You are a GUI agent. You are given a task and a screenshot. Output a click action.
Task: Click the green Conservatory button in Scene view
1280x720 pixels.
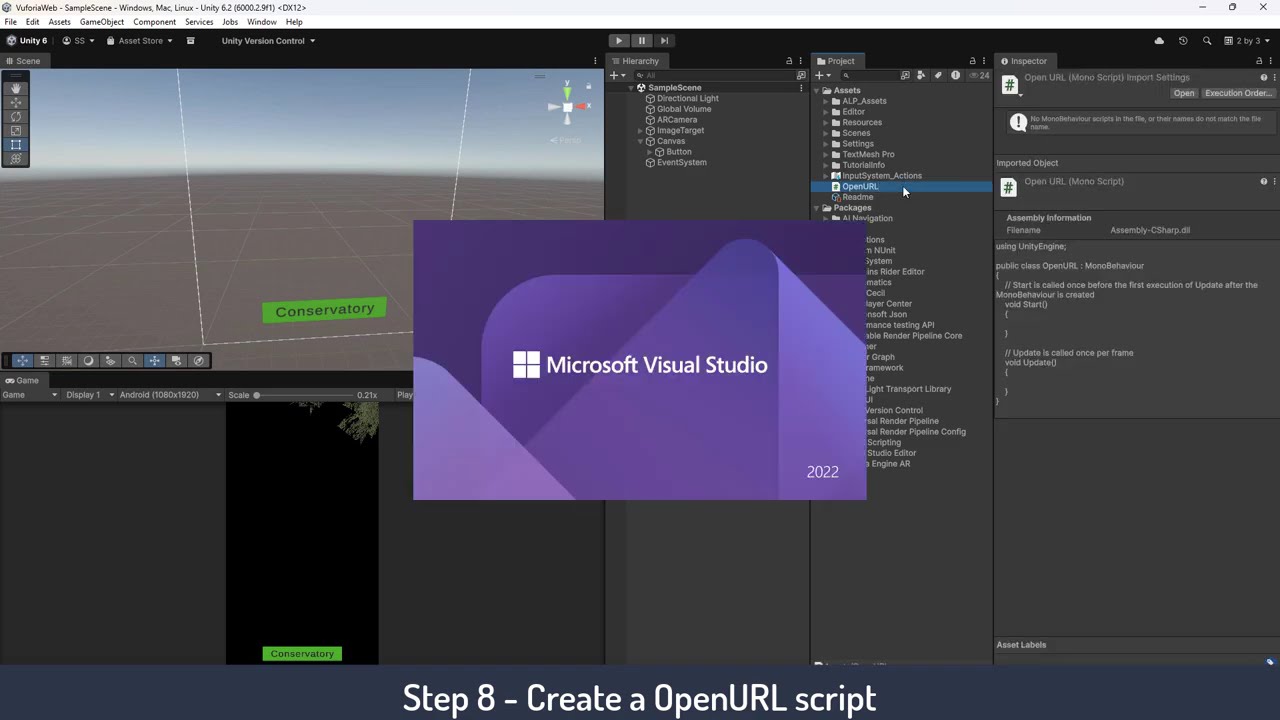point(324,310)
